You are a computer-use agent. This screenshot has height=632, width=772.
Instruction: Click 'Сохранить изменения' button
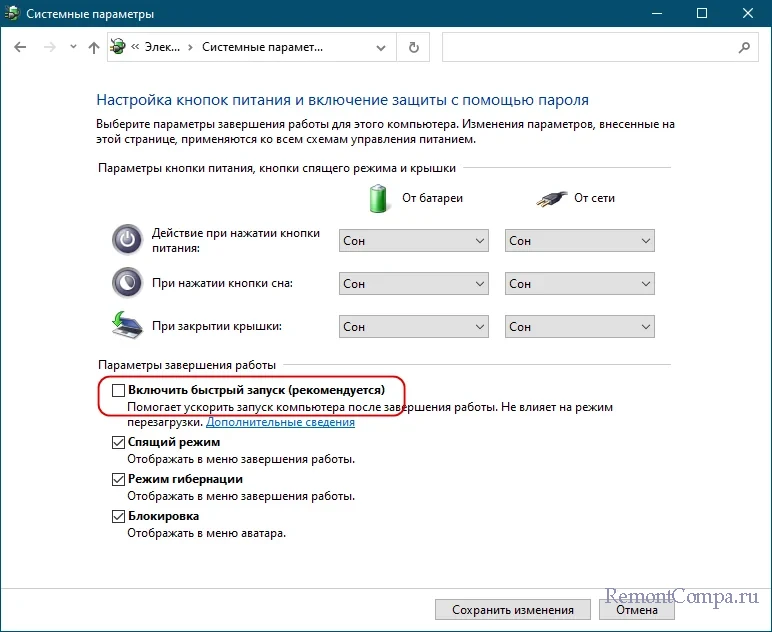[513, 610]
